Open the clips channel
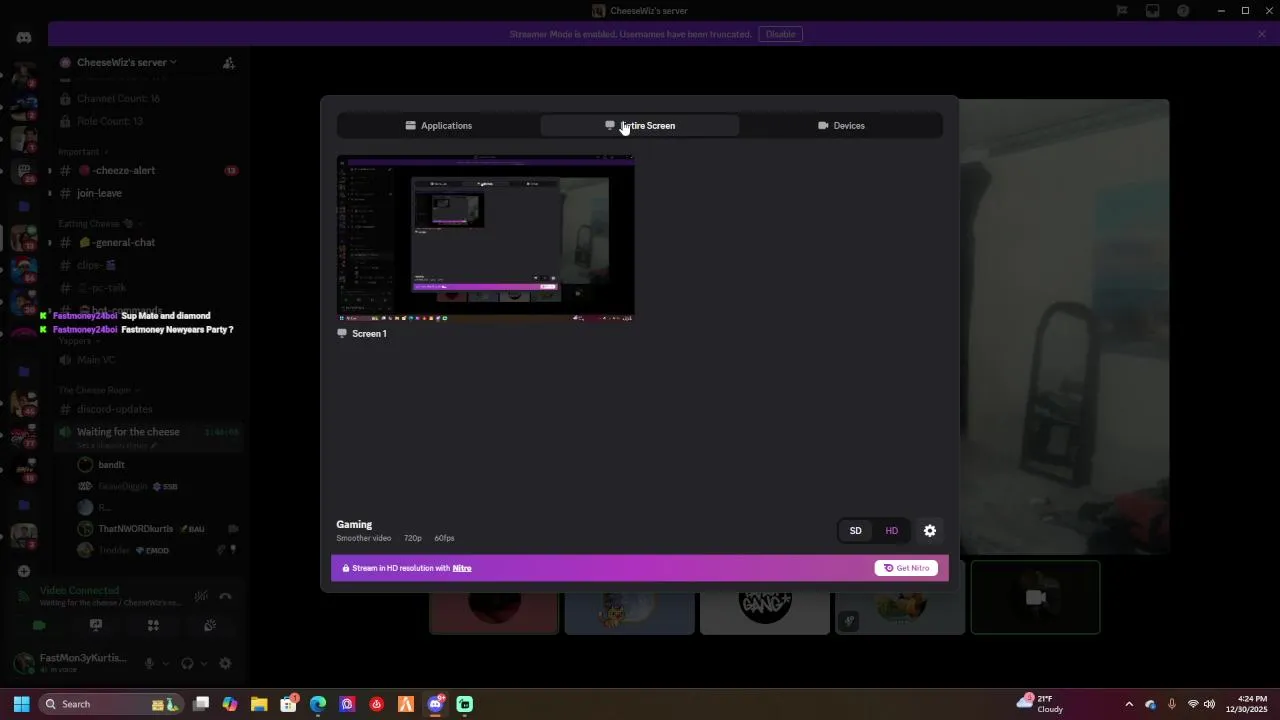Screen dimensions: 1280x720 point(148,265)
